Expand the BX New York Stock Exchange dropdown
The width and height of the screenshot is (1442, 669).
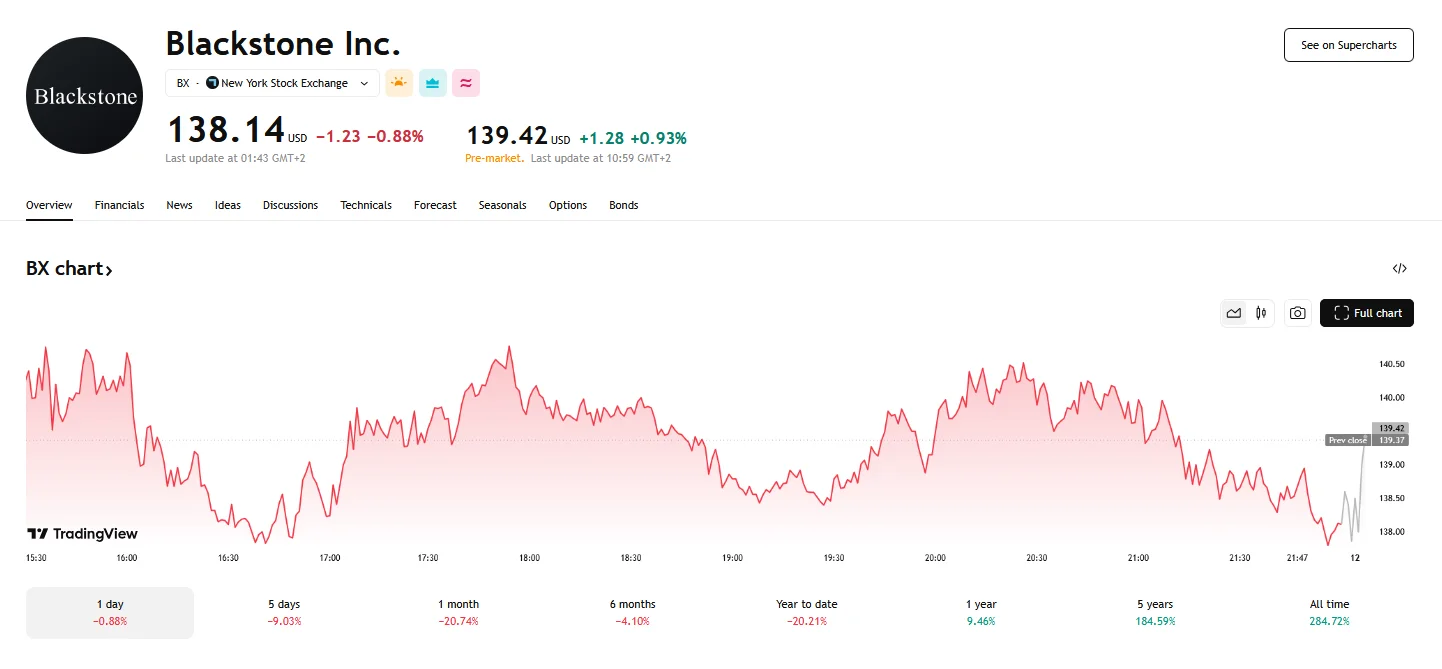coord(272,83)
